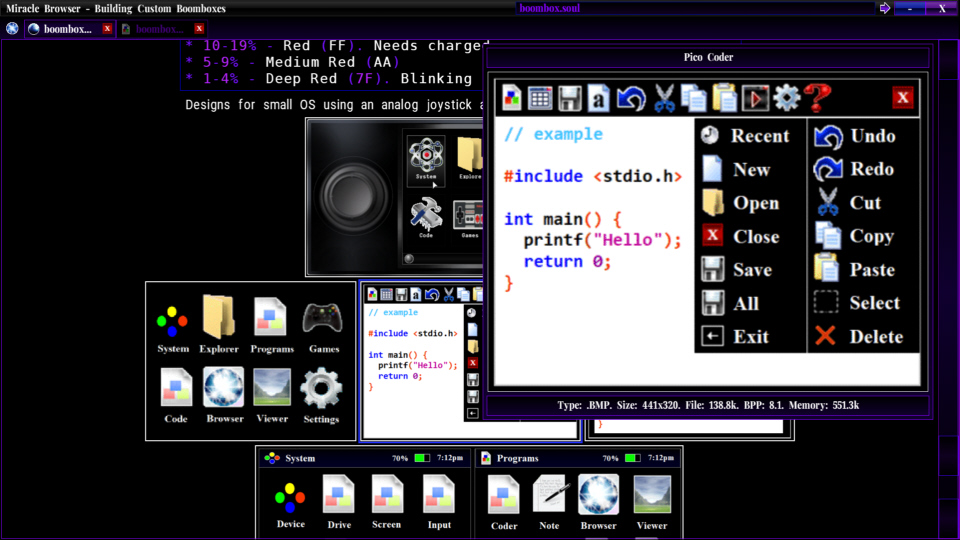
Task: Close the Pico Coder panel with red X
Action: click(902, 97)
